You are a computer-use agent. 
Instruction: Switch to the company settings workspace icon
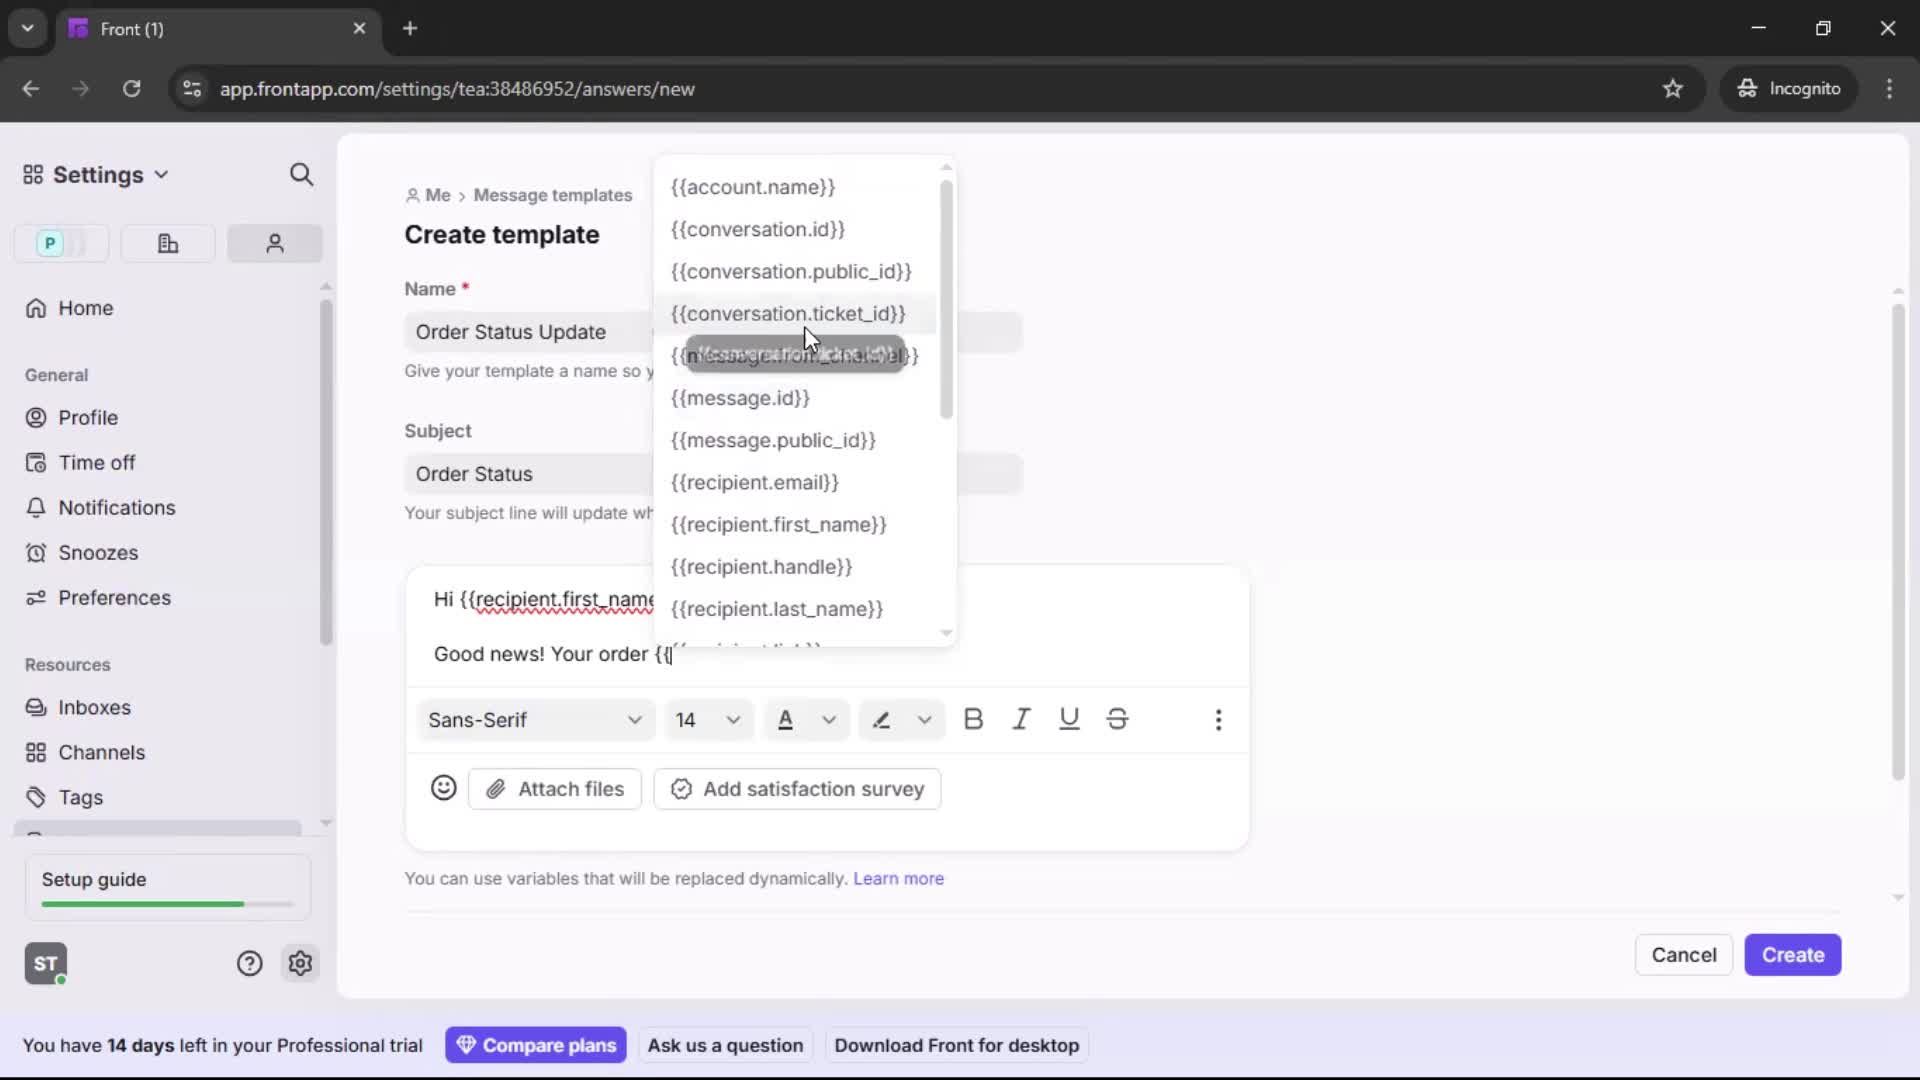click(x=167, y=243)
